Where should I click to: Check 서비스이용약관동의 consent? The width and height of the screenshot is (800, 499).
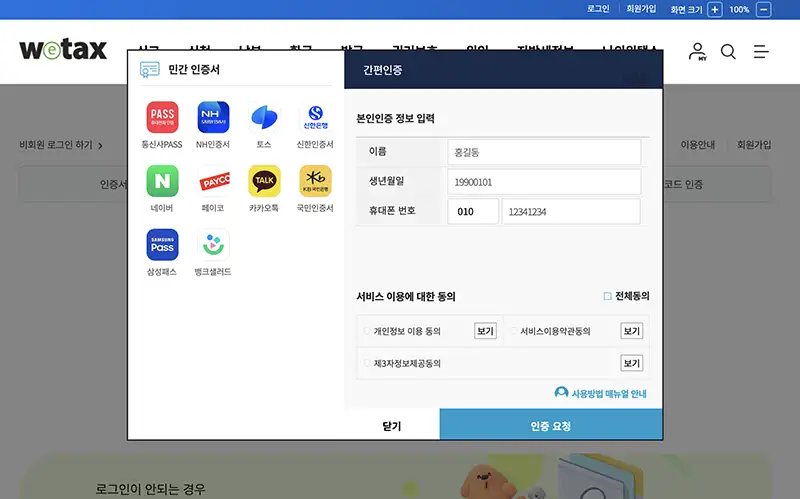point(513,331)
